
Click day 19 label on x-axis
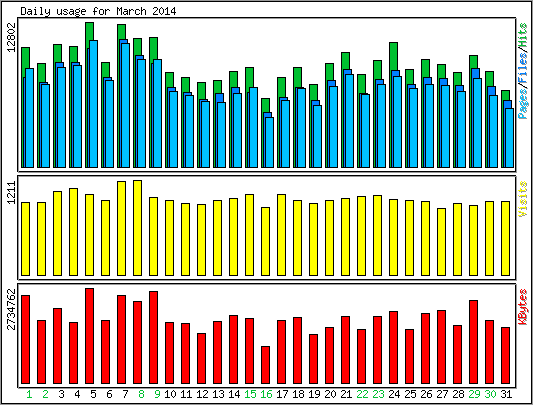tap(314, 394)
